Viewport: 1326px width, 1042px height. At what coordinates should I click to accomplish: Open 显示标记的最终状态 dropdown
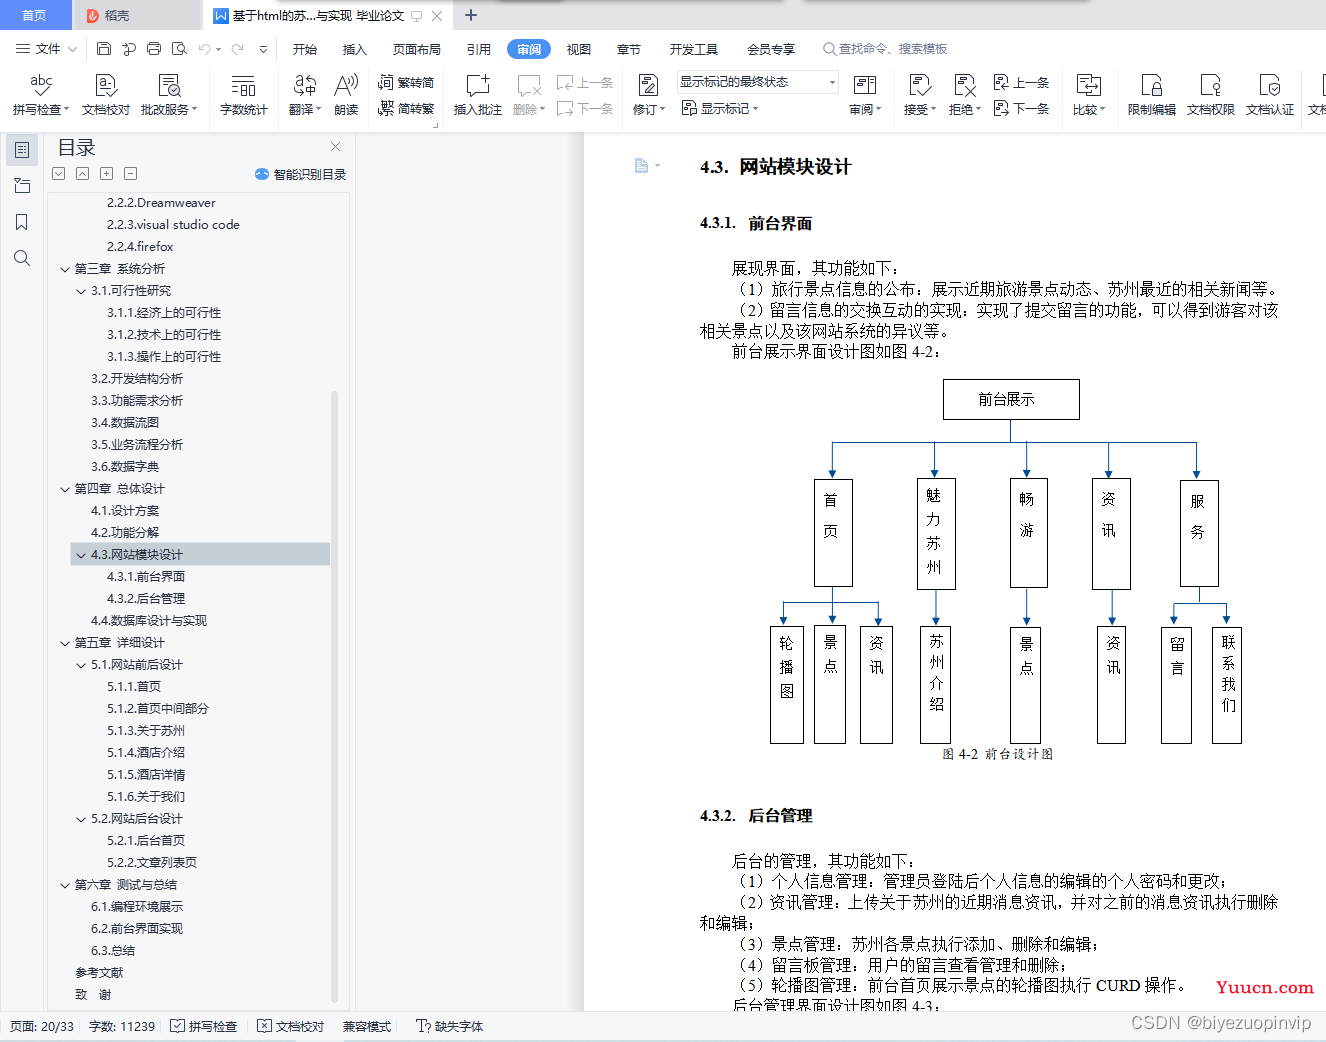click(758, 82)
